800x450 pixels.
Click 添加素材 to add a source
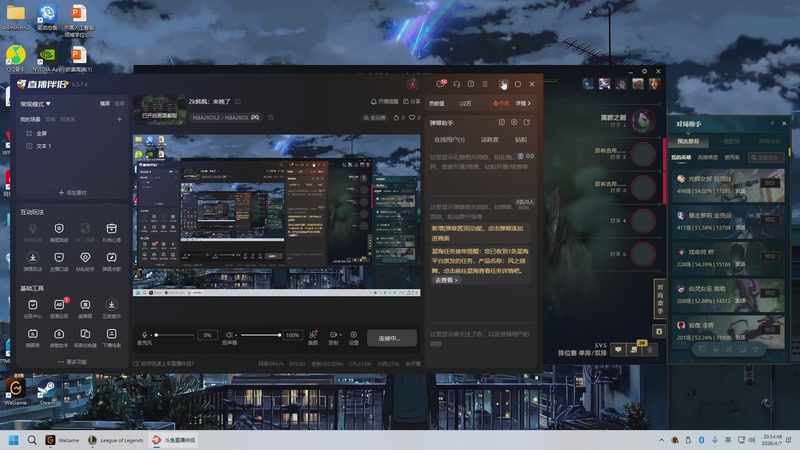(72, 192)
